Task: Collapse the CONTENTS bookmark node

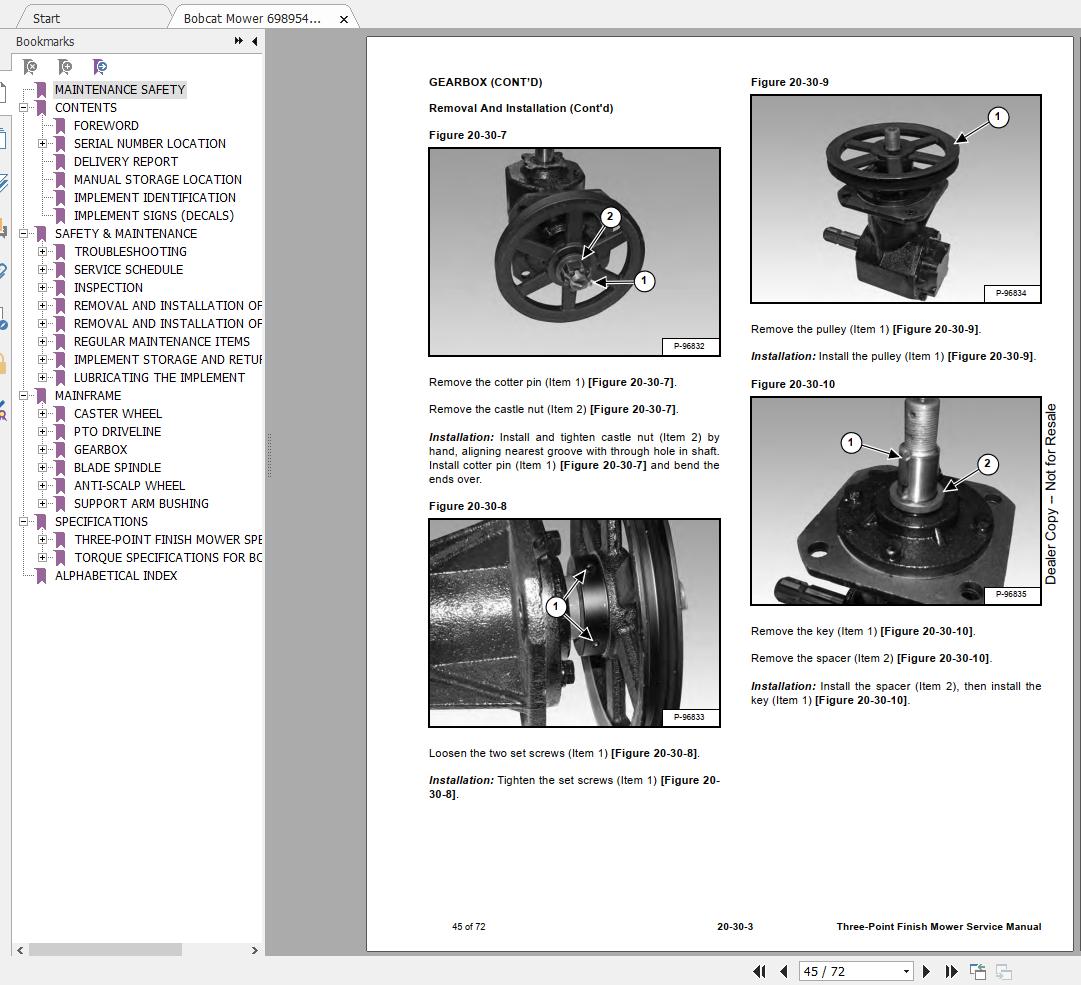Action: click(23, 108)
